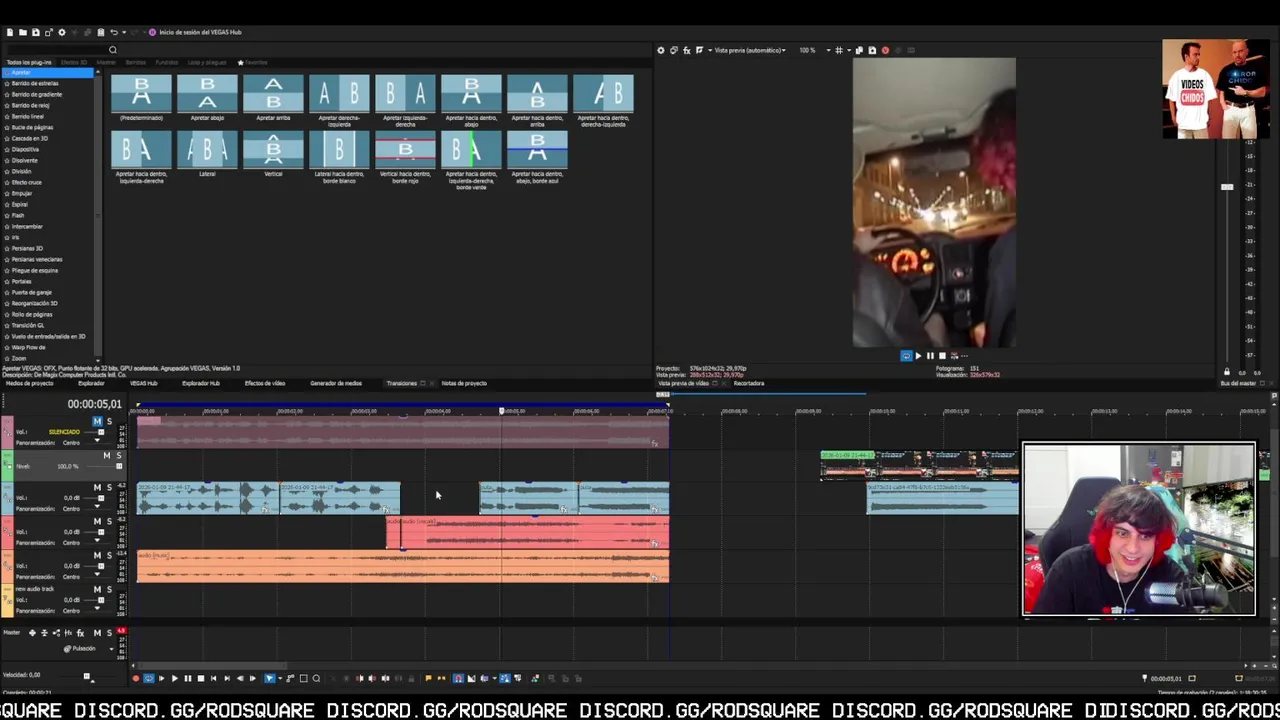Click the record button in transport bar
Screen dimensions: 1280x720
pyautogui.click(x=136, y=678)
